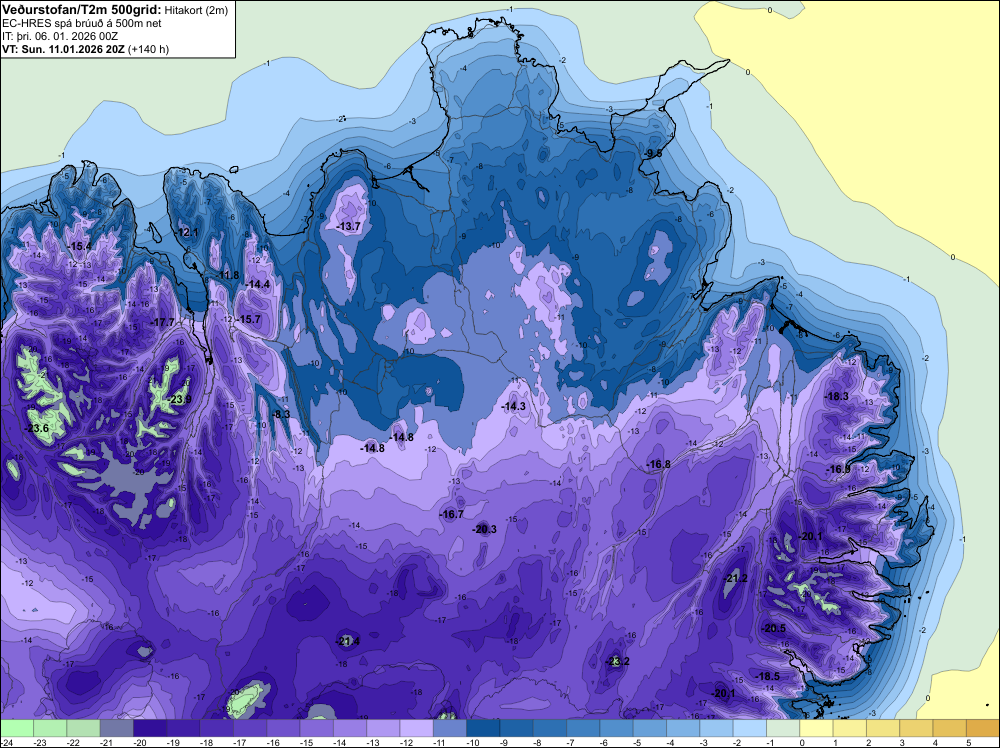Image resolution: width=1000 pixels, height=748 pixels.
Task: Click the -20.3 temperature label
Action: tap(484, 529)
